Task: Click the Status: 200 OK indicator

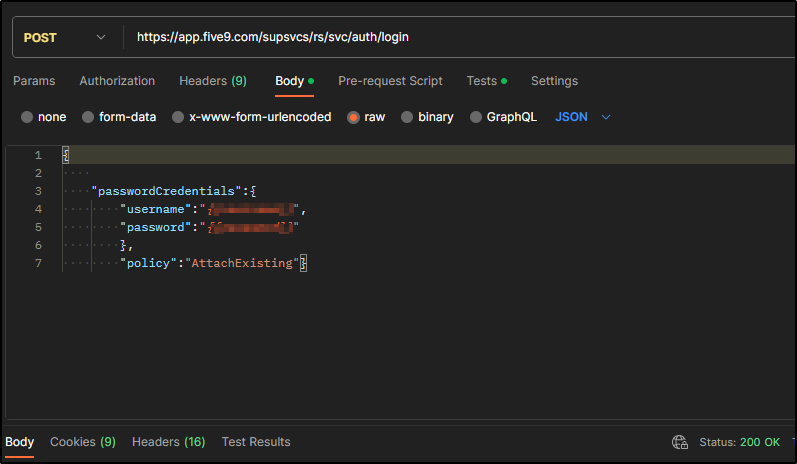Action: tap(739, 442)
